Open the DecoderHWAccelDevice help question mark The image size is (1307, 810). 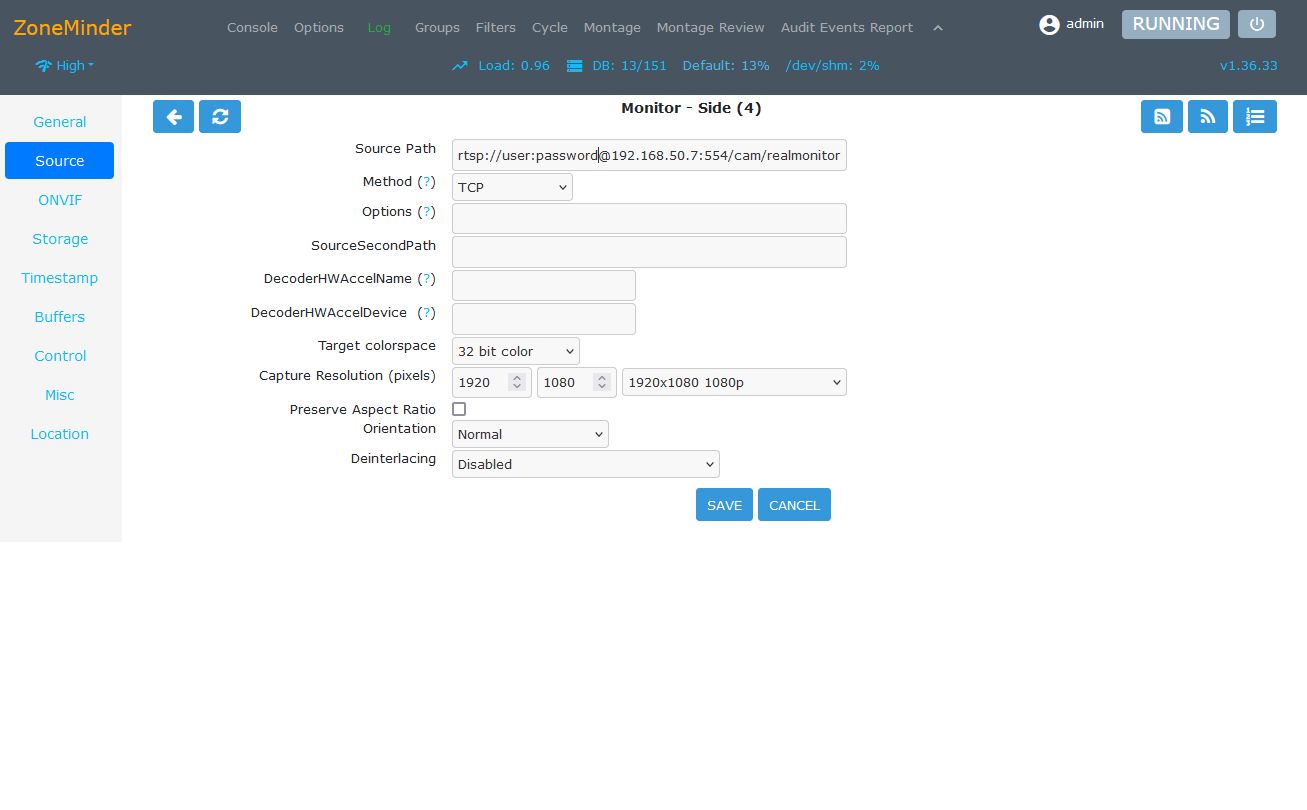click(x=427, y=313)
